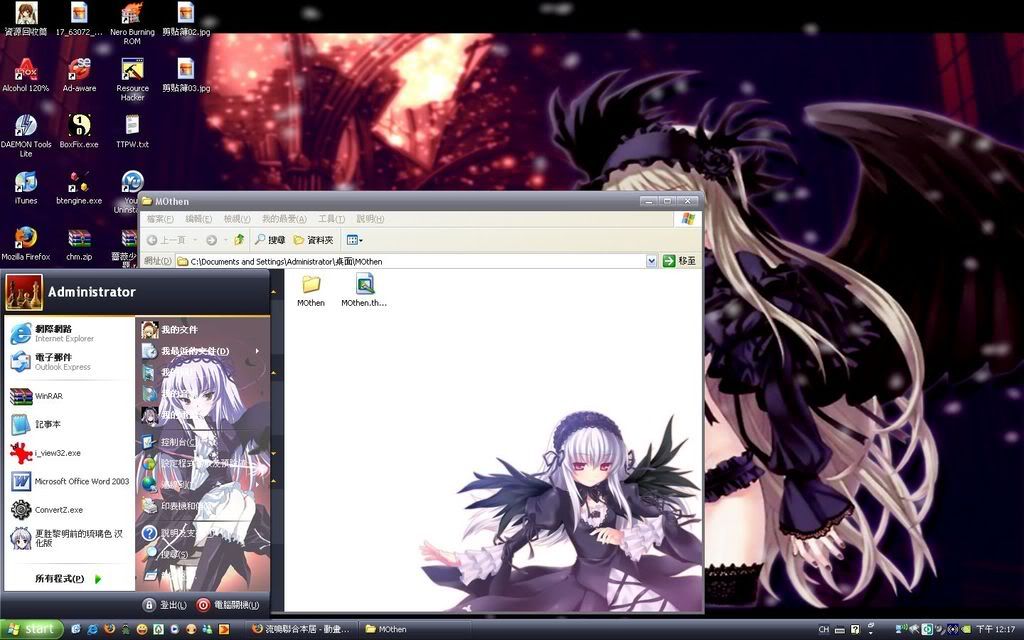Image resolution: width=1024 pixels, height=640 pixels.
Task: Click the Administrator user picture
Action: click(x=24, y=292)
